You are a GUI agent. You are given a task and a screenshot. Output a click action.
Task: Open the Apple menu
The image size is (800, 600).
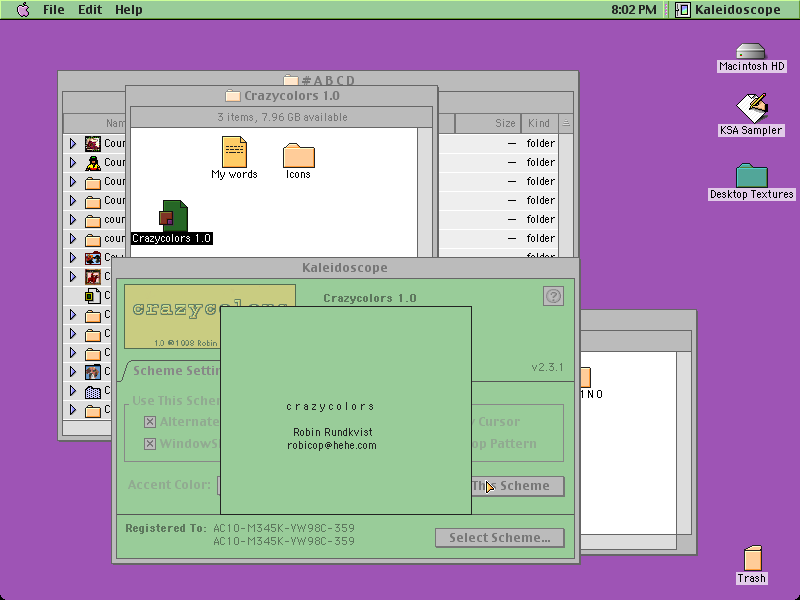point(23,10)
